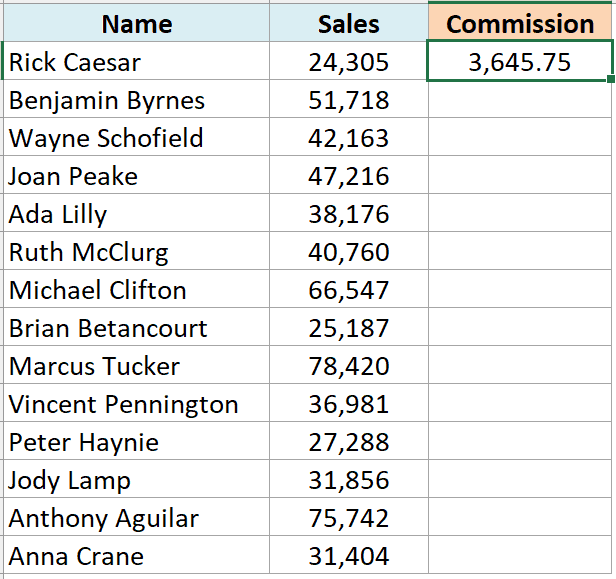
Task: Click the fill handle of the selected cell
Action: (x=610, y=79)
